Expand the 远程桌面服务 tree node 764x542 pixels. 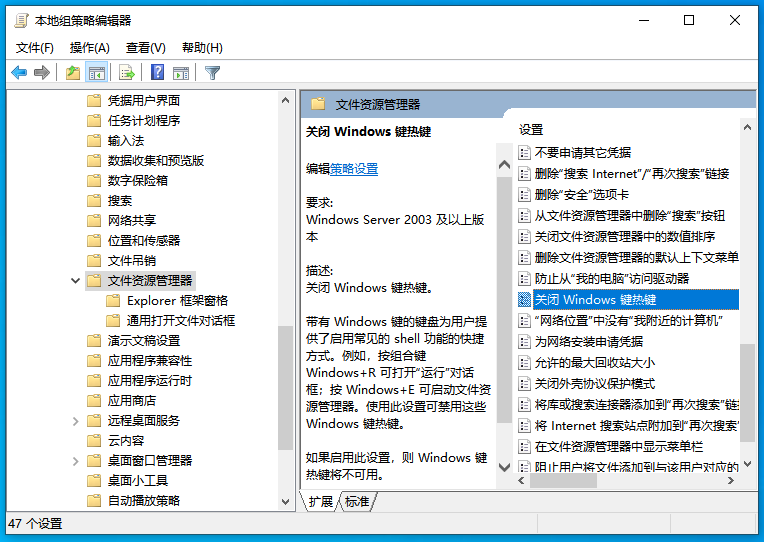76,421
